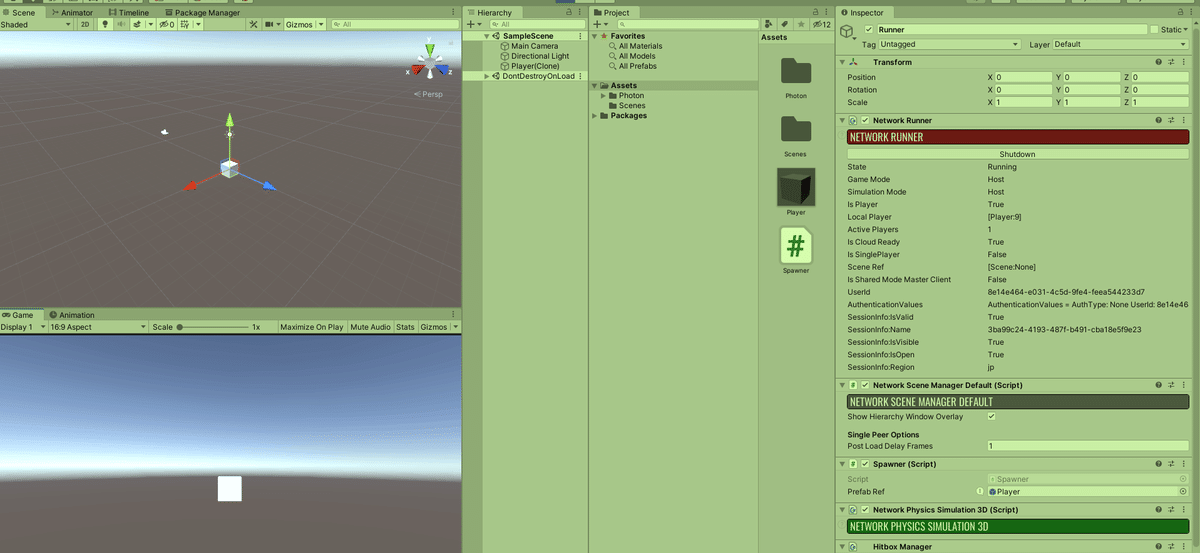The image size is (1200, 553).
Task: Open the Tag Untagged dropdown
Action: [x=948, y=44]
